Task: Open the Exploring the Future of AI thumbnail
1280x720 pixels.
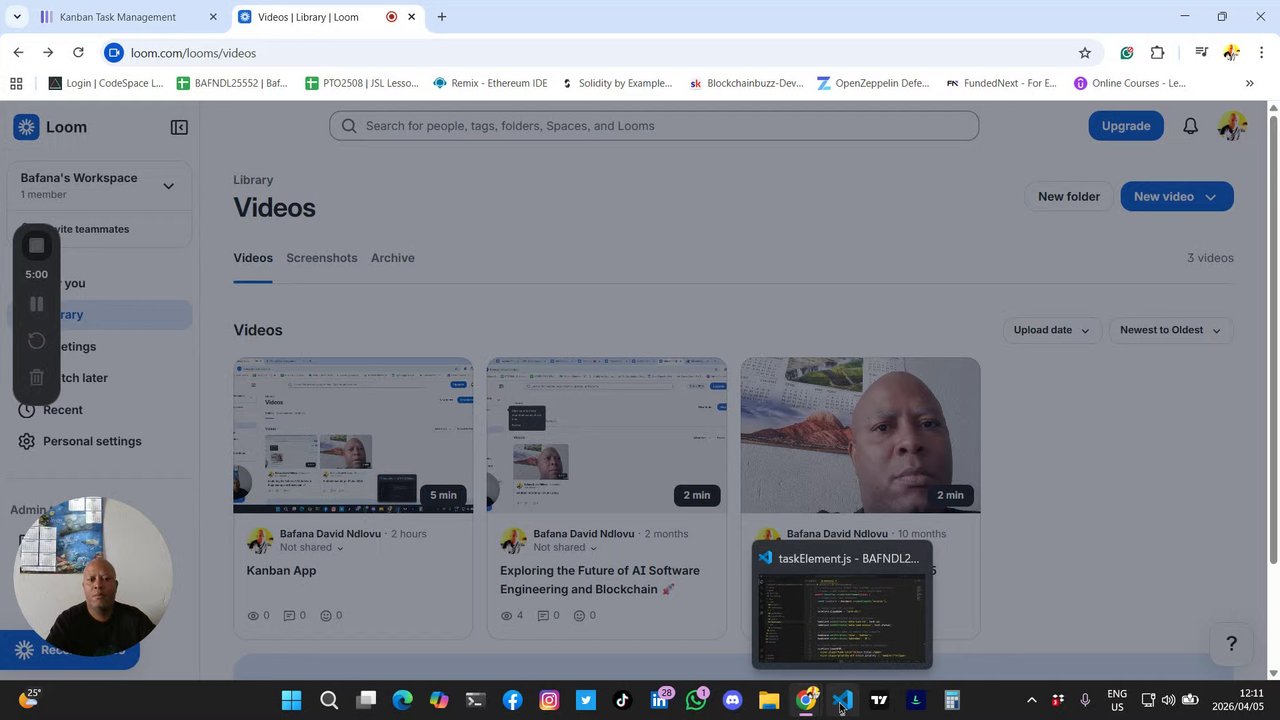Action: point(607,436)
